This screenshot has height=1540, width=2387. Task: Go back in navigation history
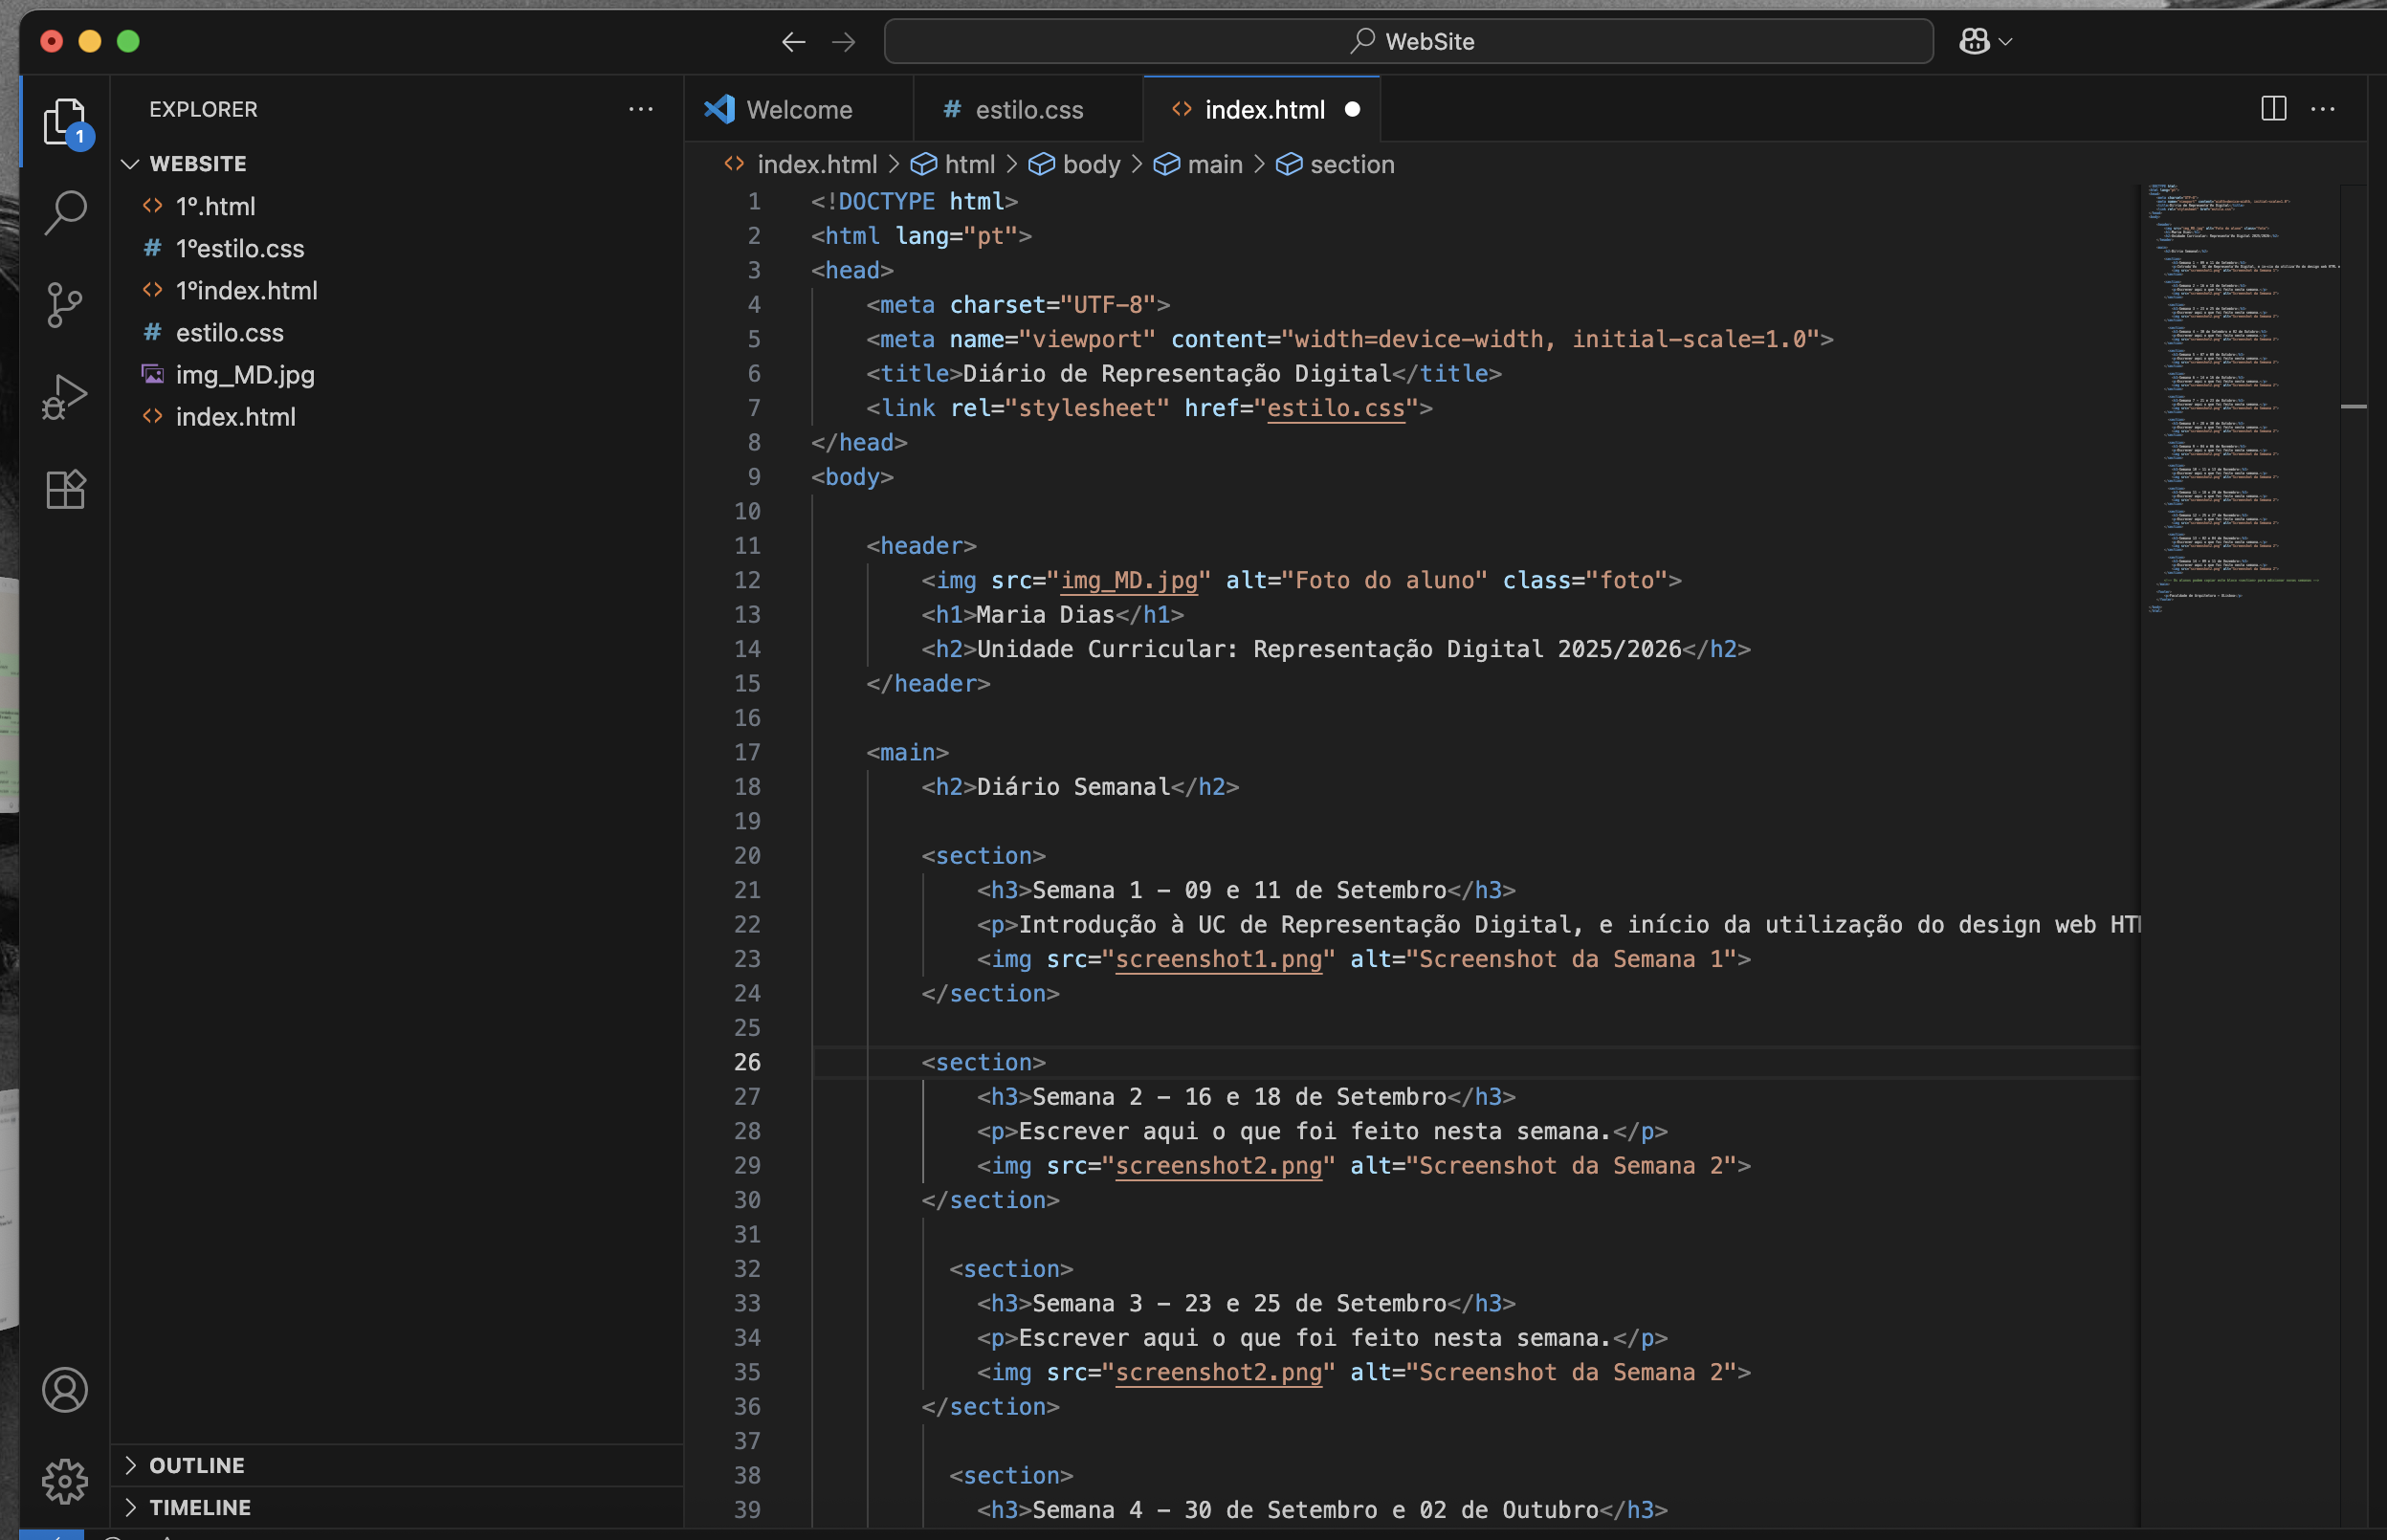(793, 42)
